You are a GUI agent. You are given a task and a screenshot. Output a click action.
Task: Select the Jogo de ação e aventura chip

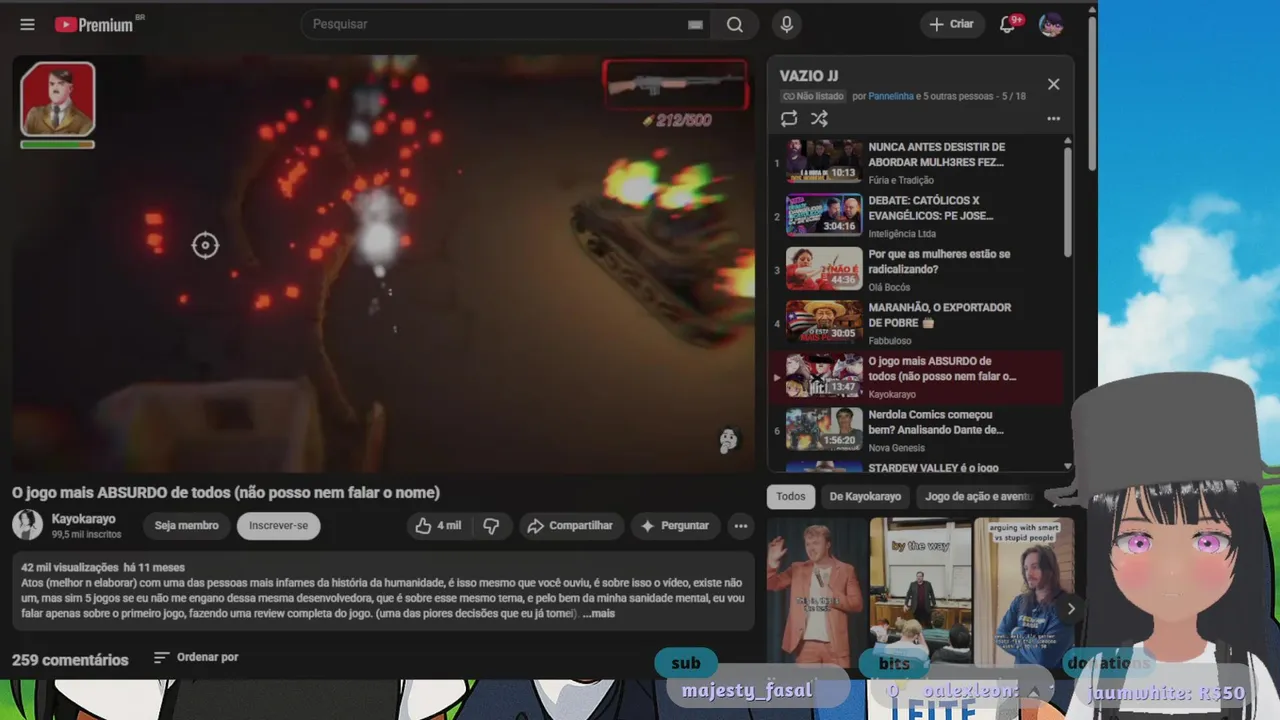(978, 497)
